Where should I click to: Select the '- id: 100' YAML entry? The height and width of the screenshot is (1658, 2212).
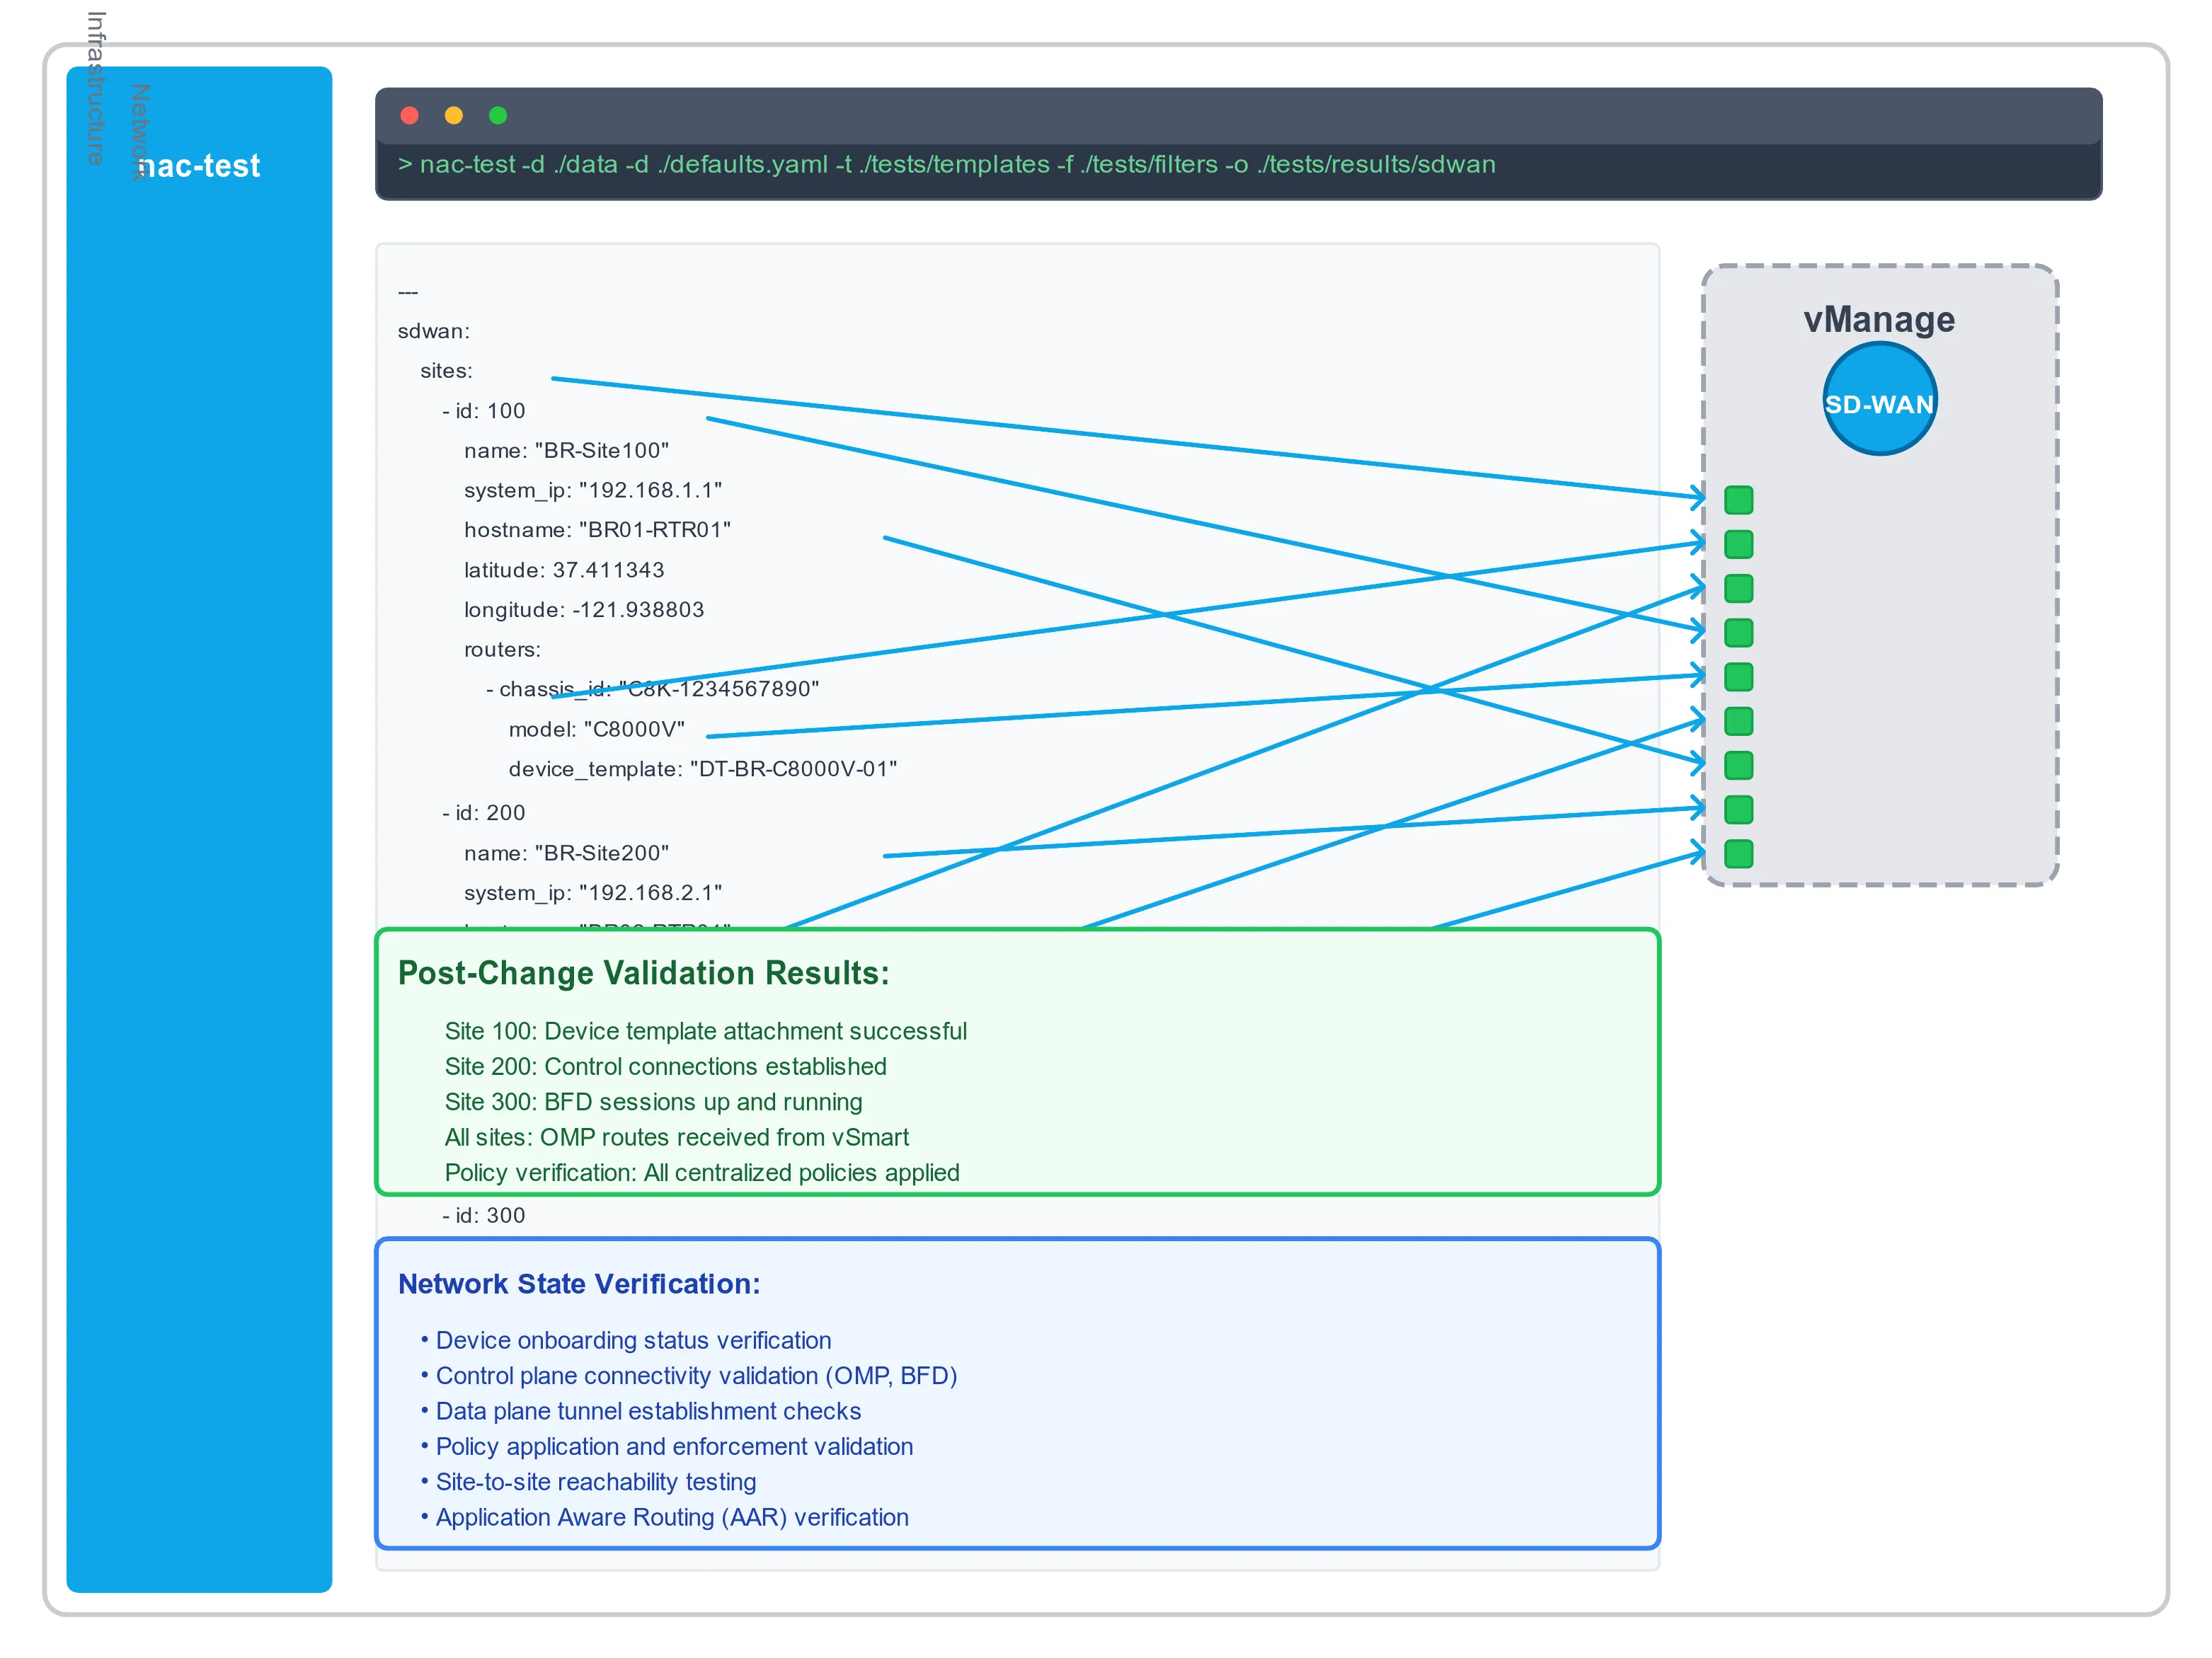coord(484,411)
